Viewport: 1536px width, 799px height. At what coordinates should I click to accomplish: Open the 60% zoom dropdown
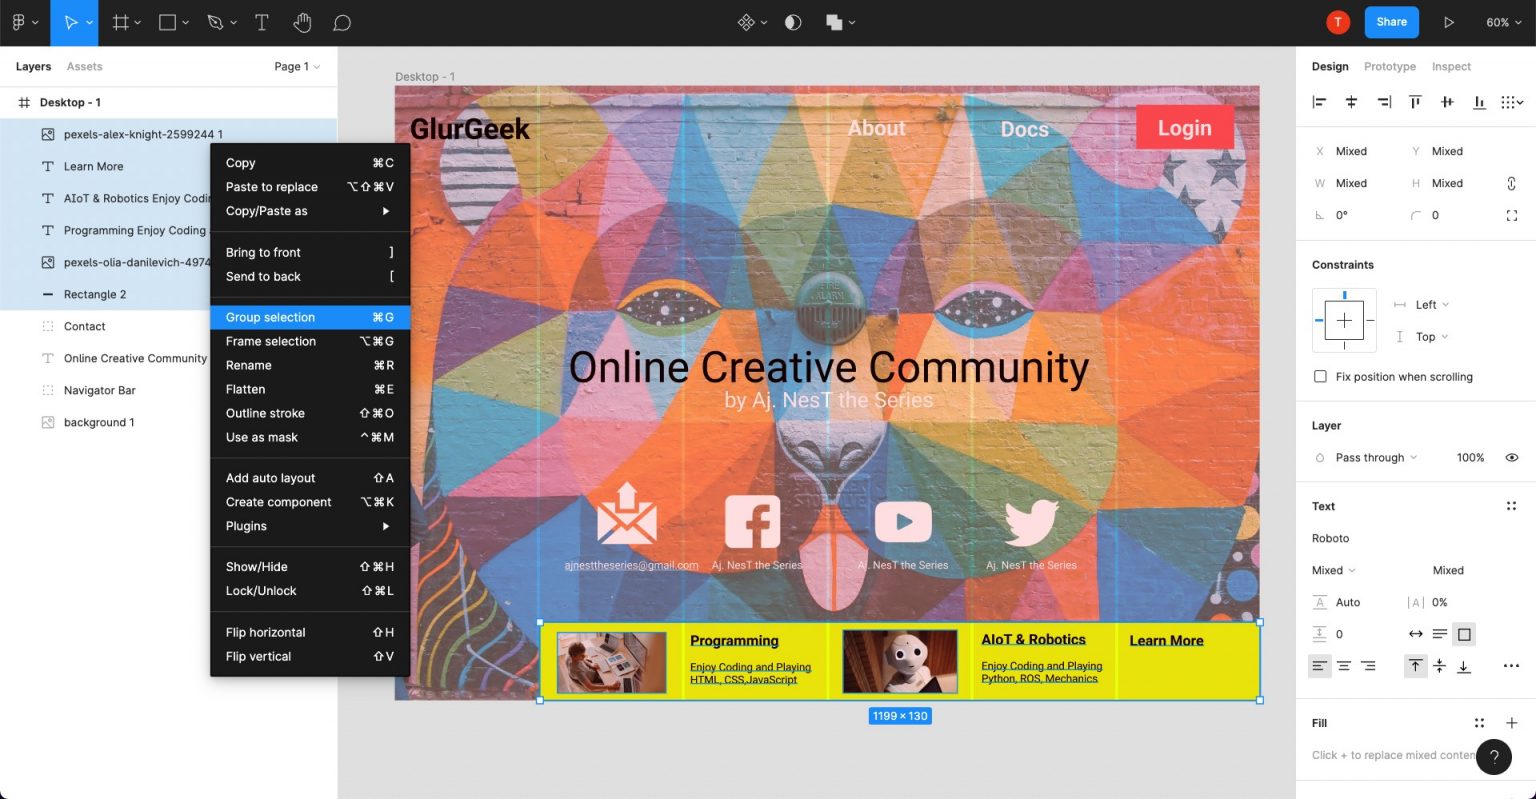click(x=1503, y=22)
